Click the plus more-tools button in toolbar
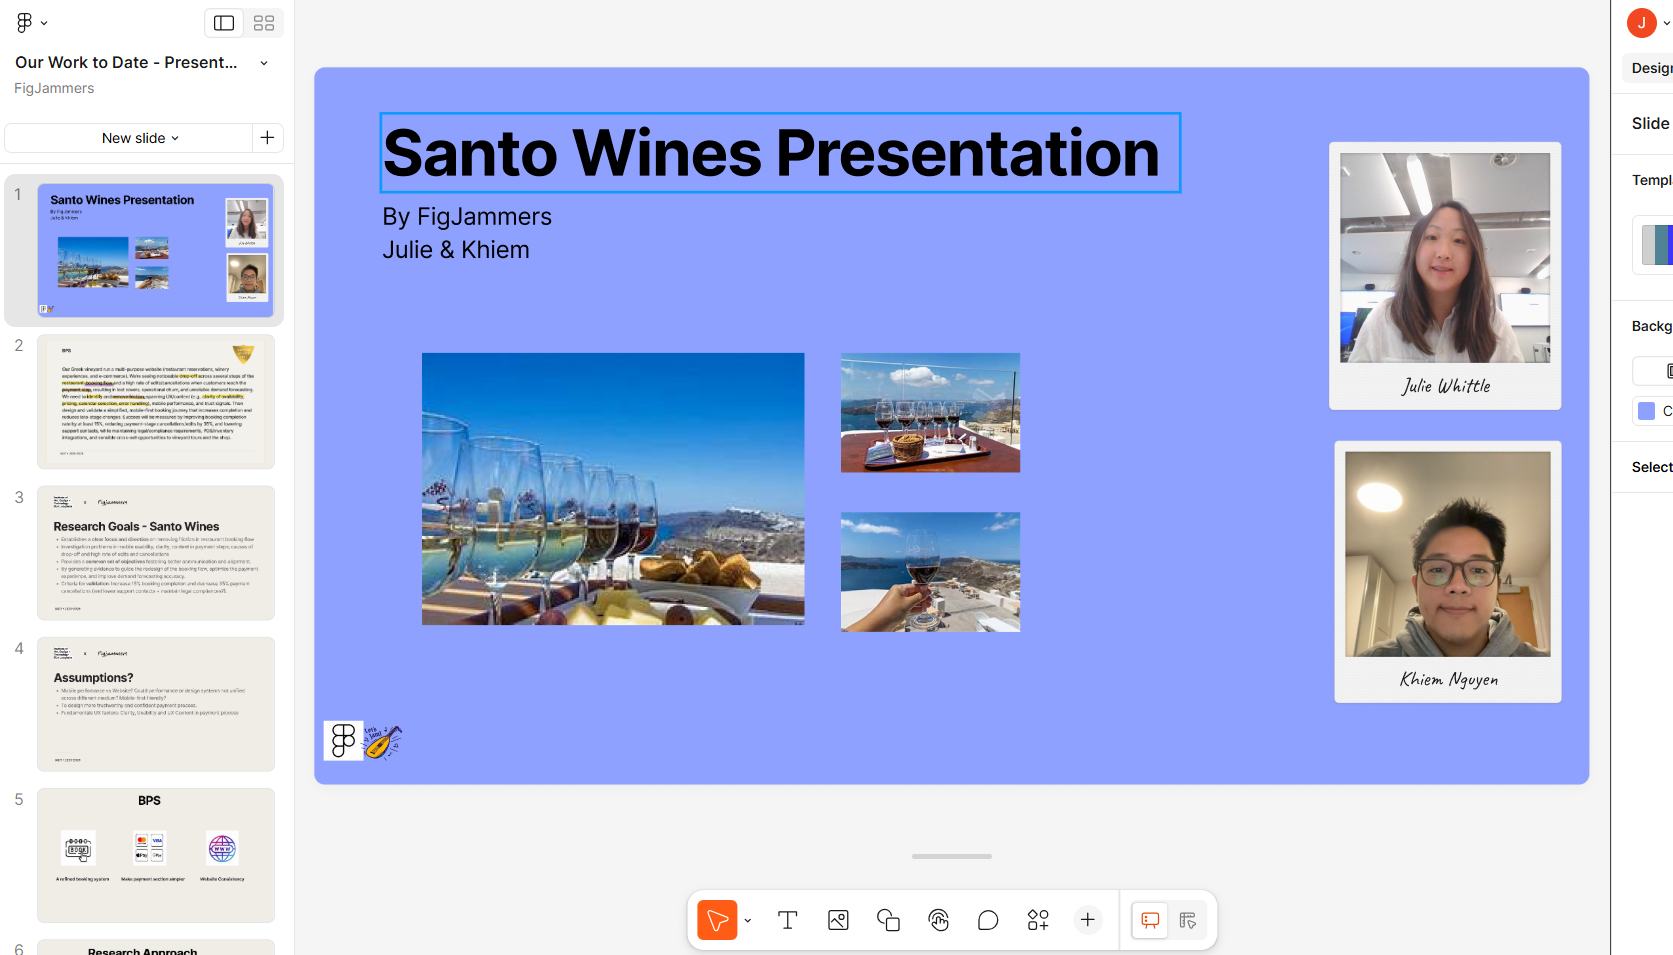Viewport: 1673px width, 955px height. [x=1088, y=920]
